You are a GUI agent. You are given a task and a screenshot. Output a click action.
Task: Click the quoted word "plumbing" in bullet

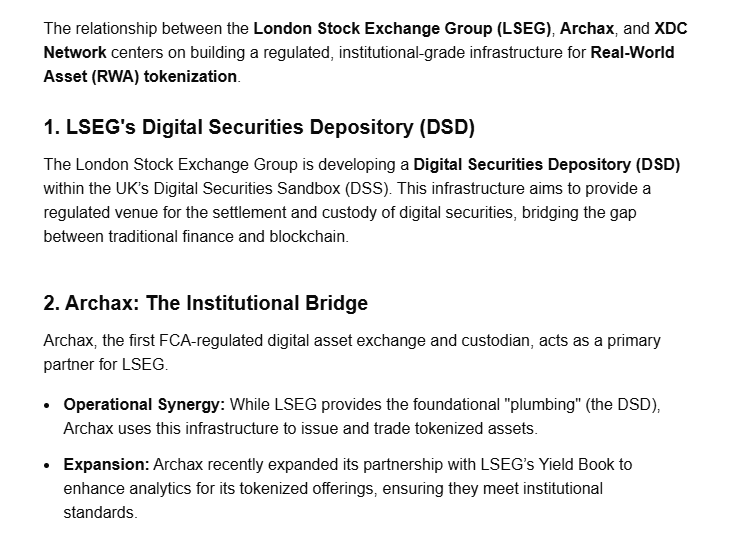pos(543,404)
